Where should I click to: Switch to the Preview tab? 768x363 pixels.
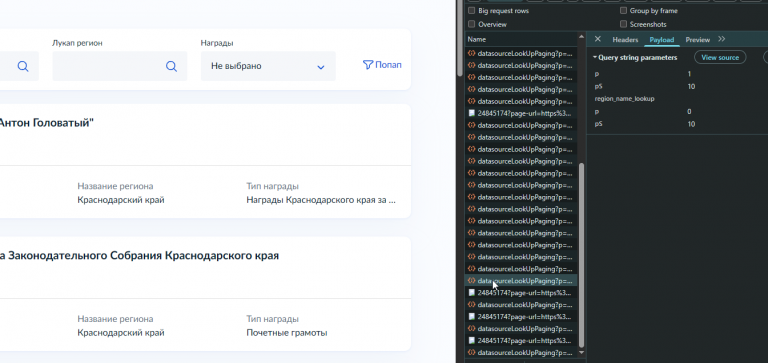[x=697, y=40]
